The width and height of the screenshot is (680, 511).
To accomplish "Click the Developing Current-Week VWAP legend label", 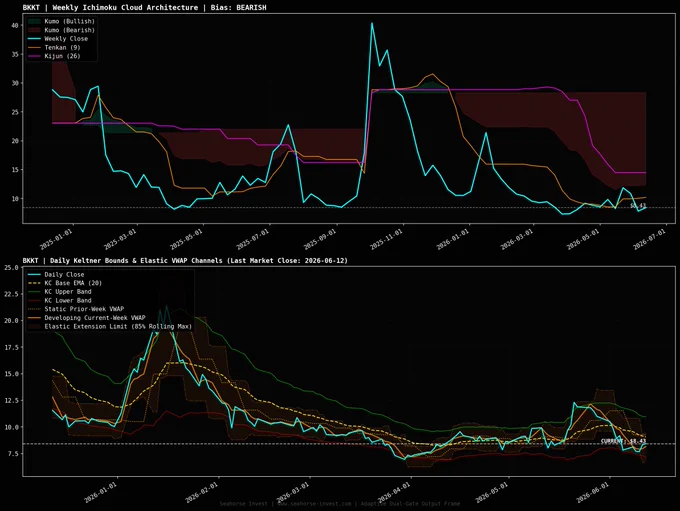I will (95, 318).
